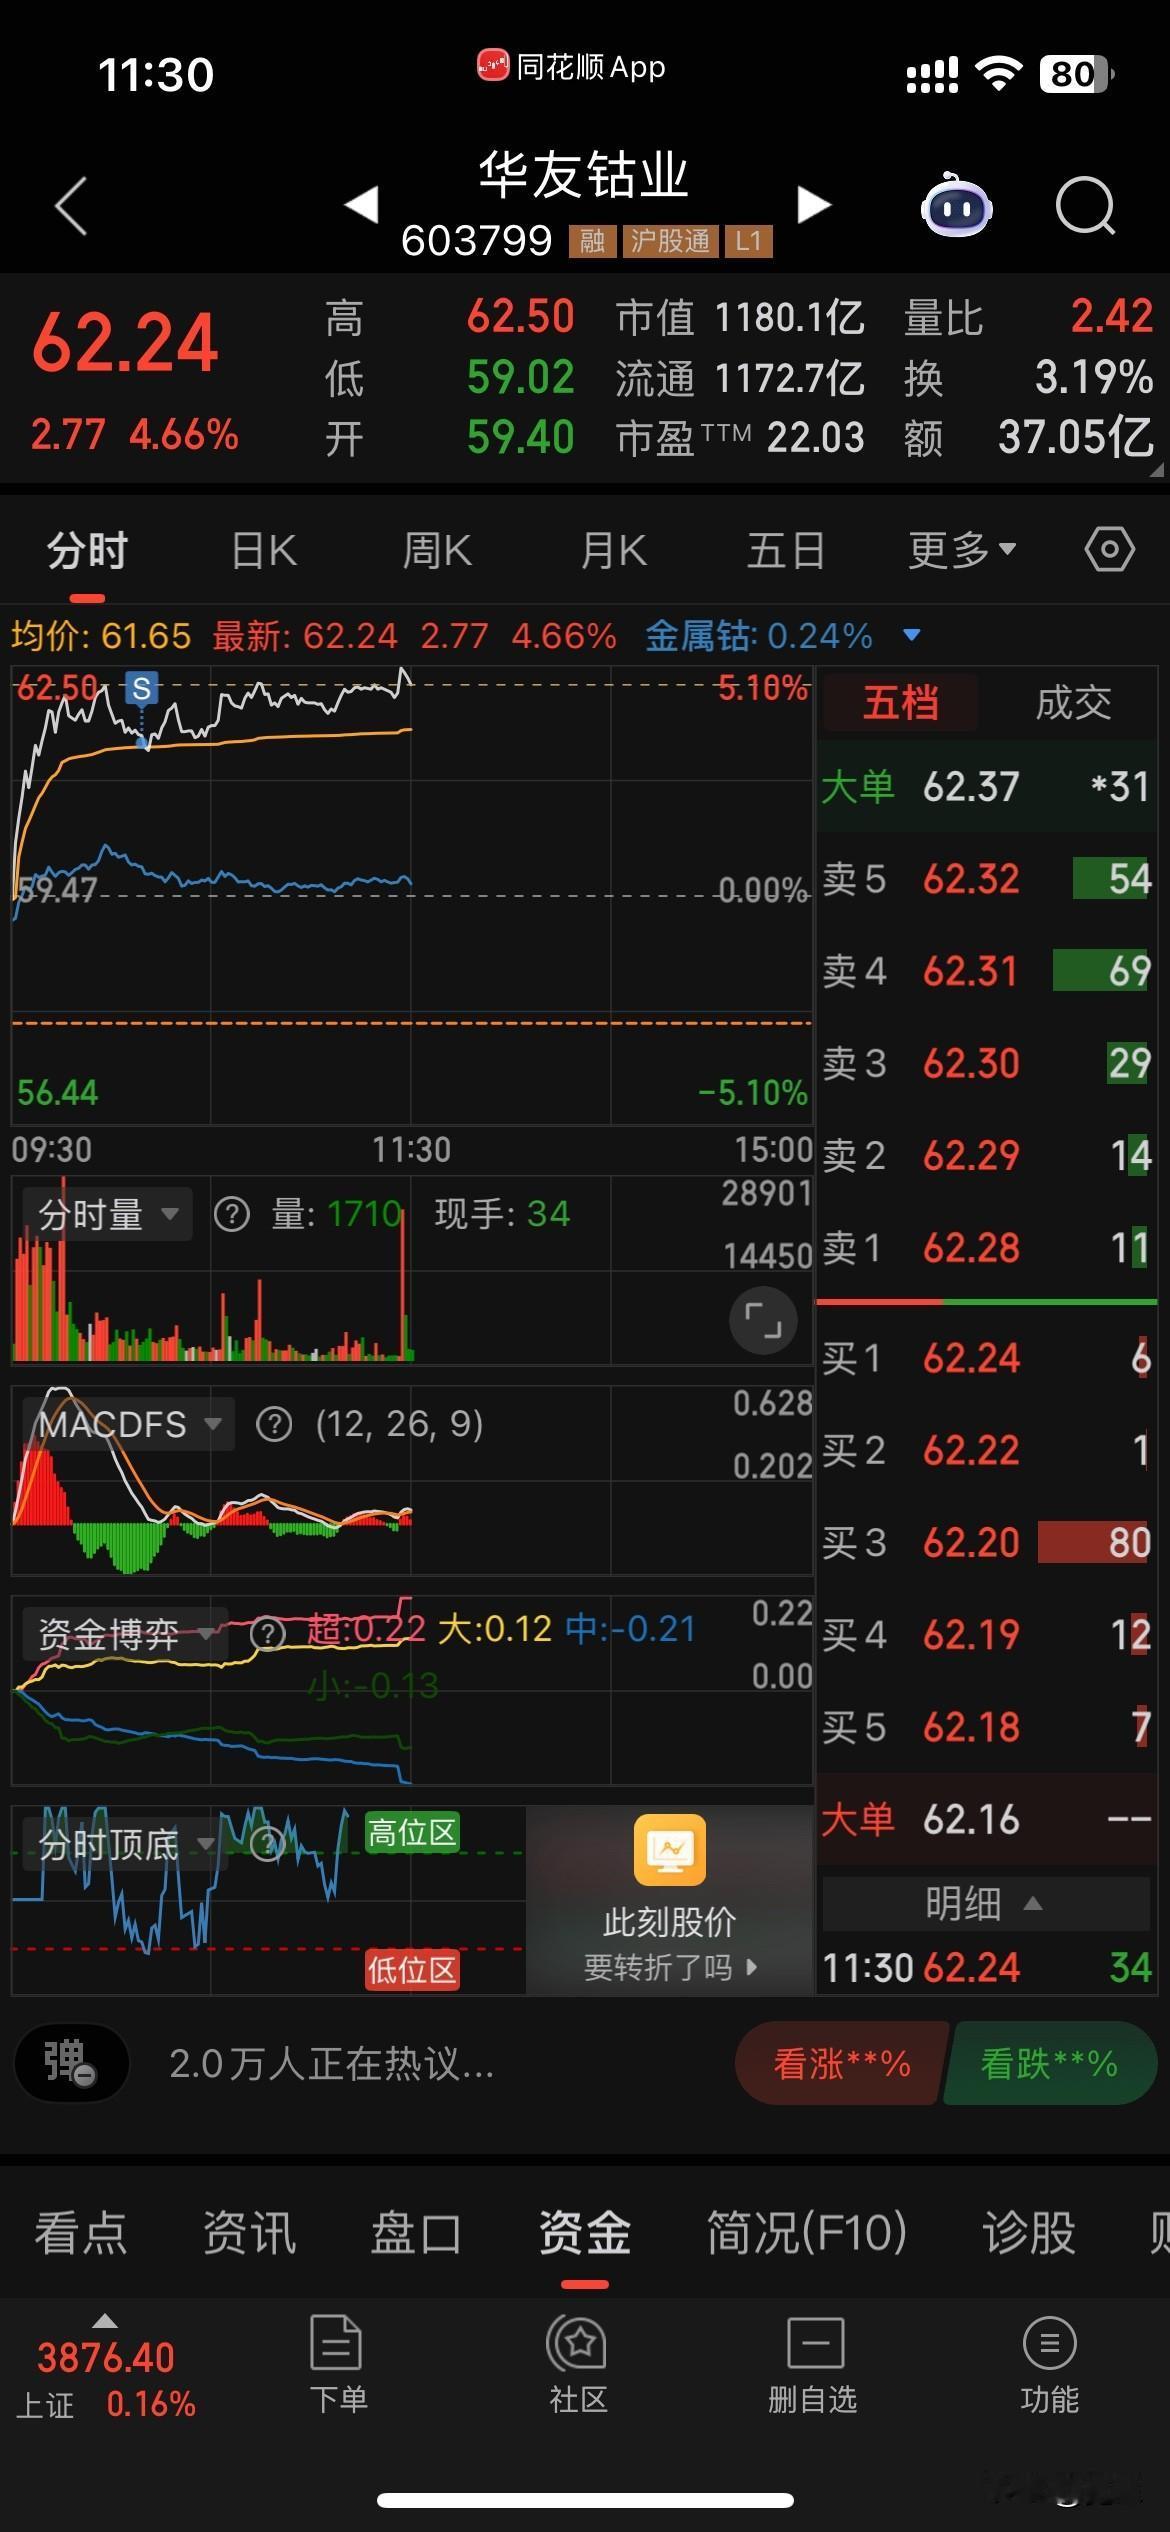Open help icon next to MACDFS
The width and height of the screenshot is (1170, 2532).
pyautogui.click(x=274, y=1424)
